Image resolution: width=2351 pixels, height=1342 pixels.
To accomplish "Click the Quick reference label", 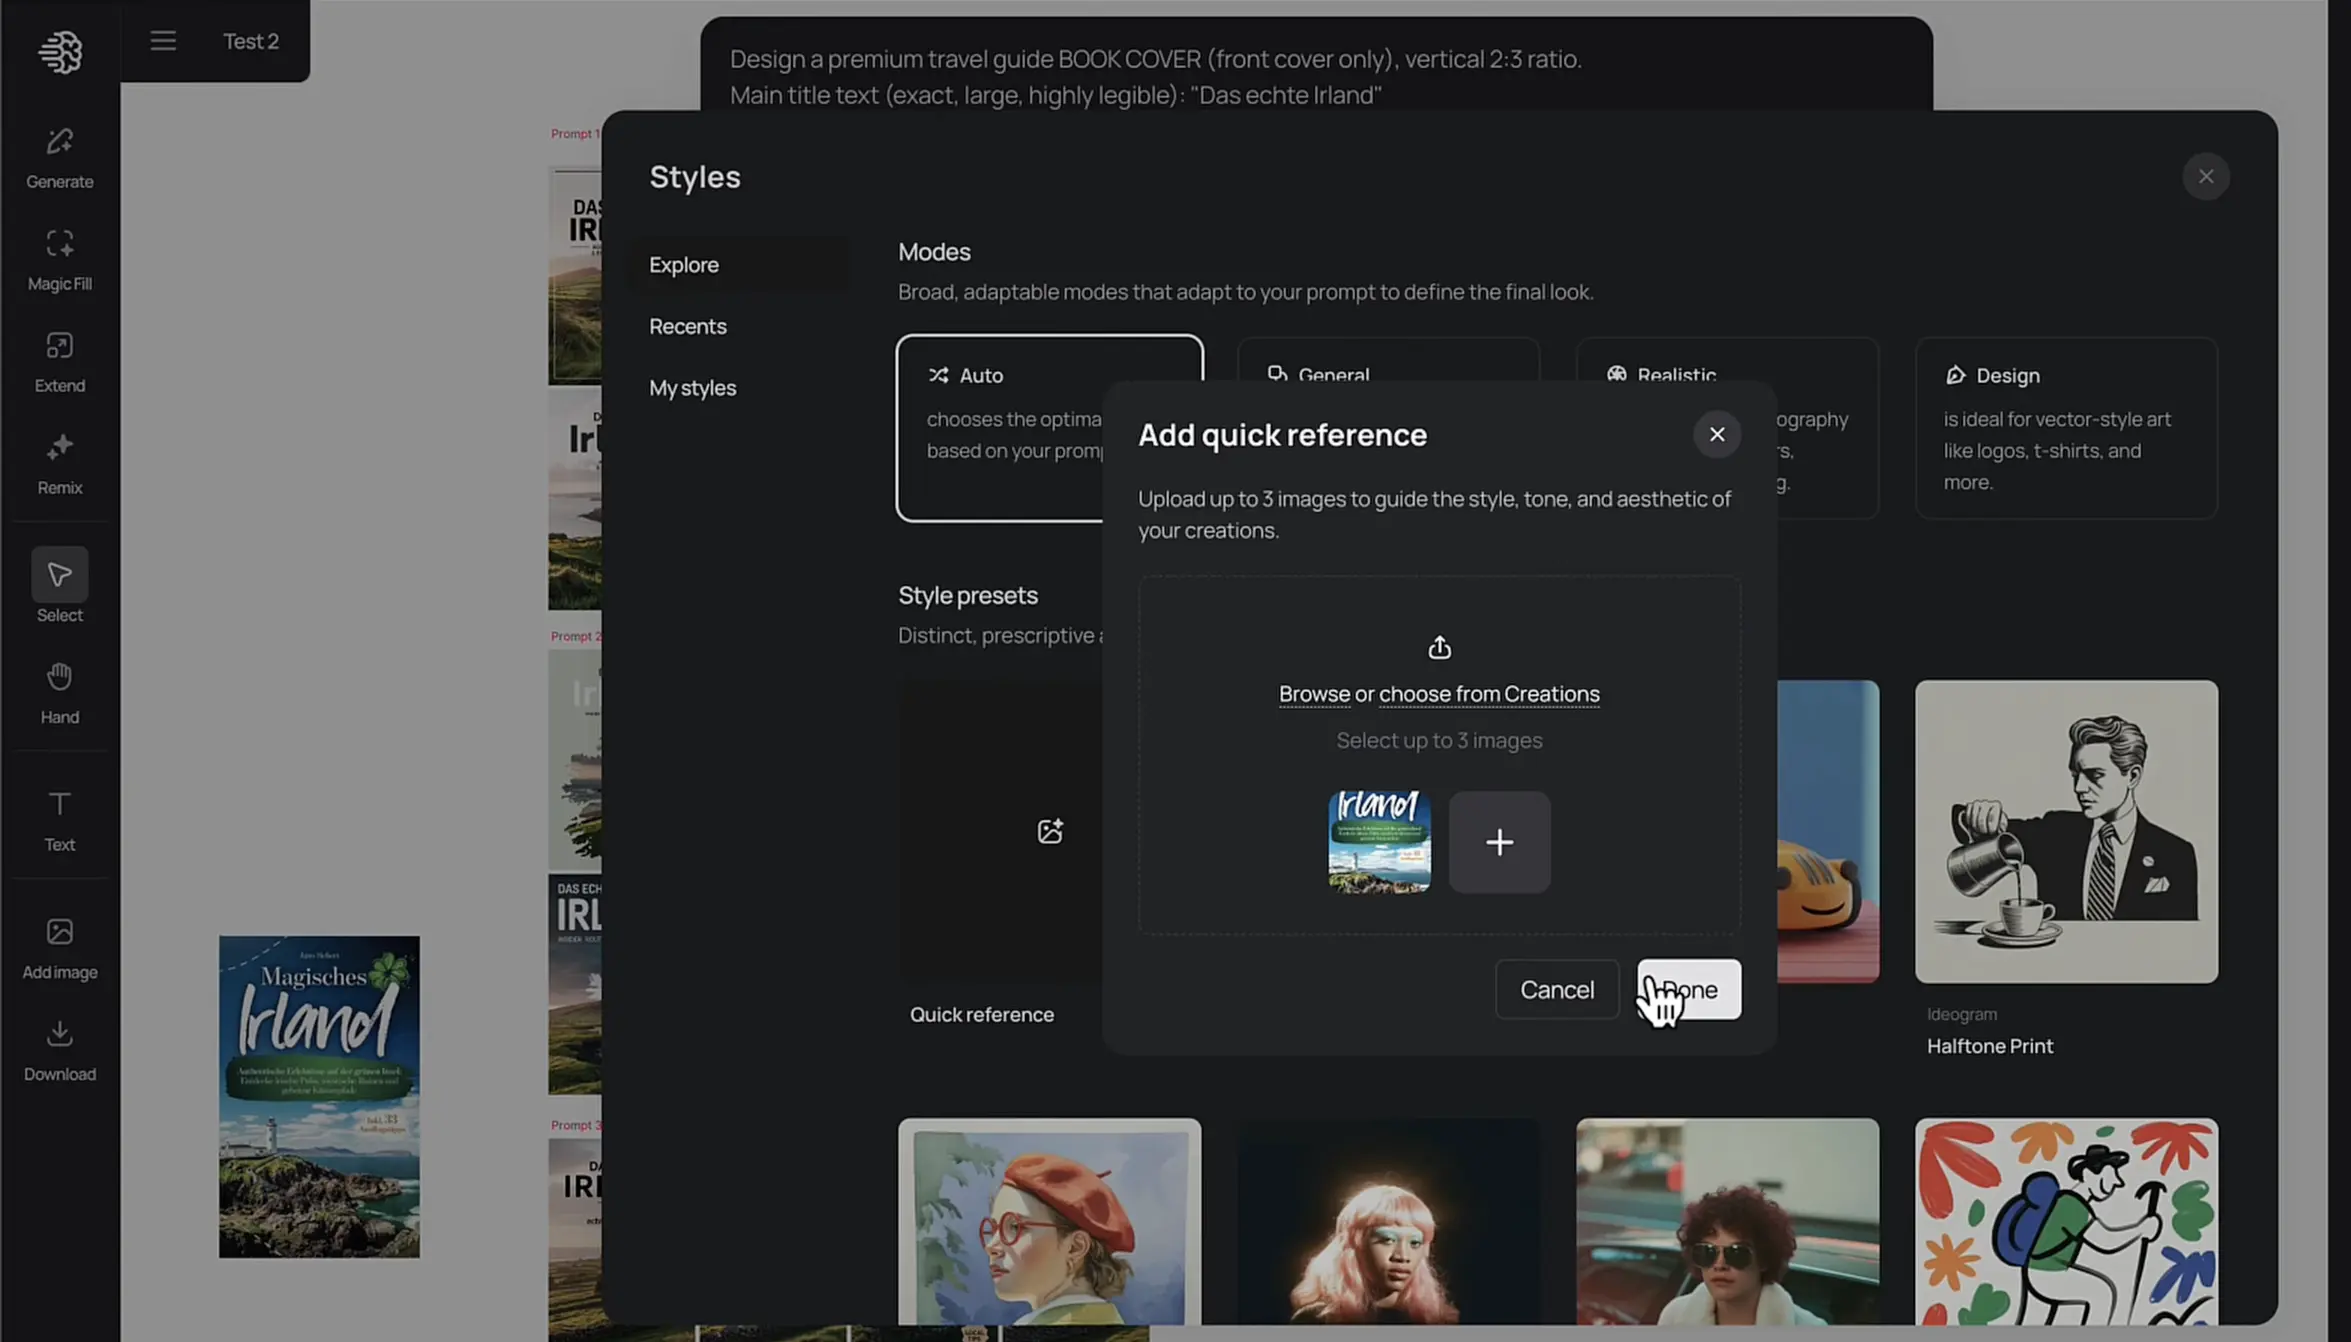I will point(981,1015).
